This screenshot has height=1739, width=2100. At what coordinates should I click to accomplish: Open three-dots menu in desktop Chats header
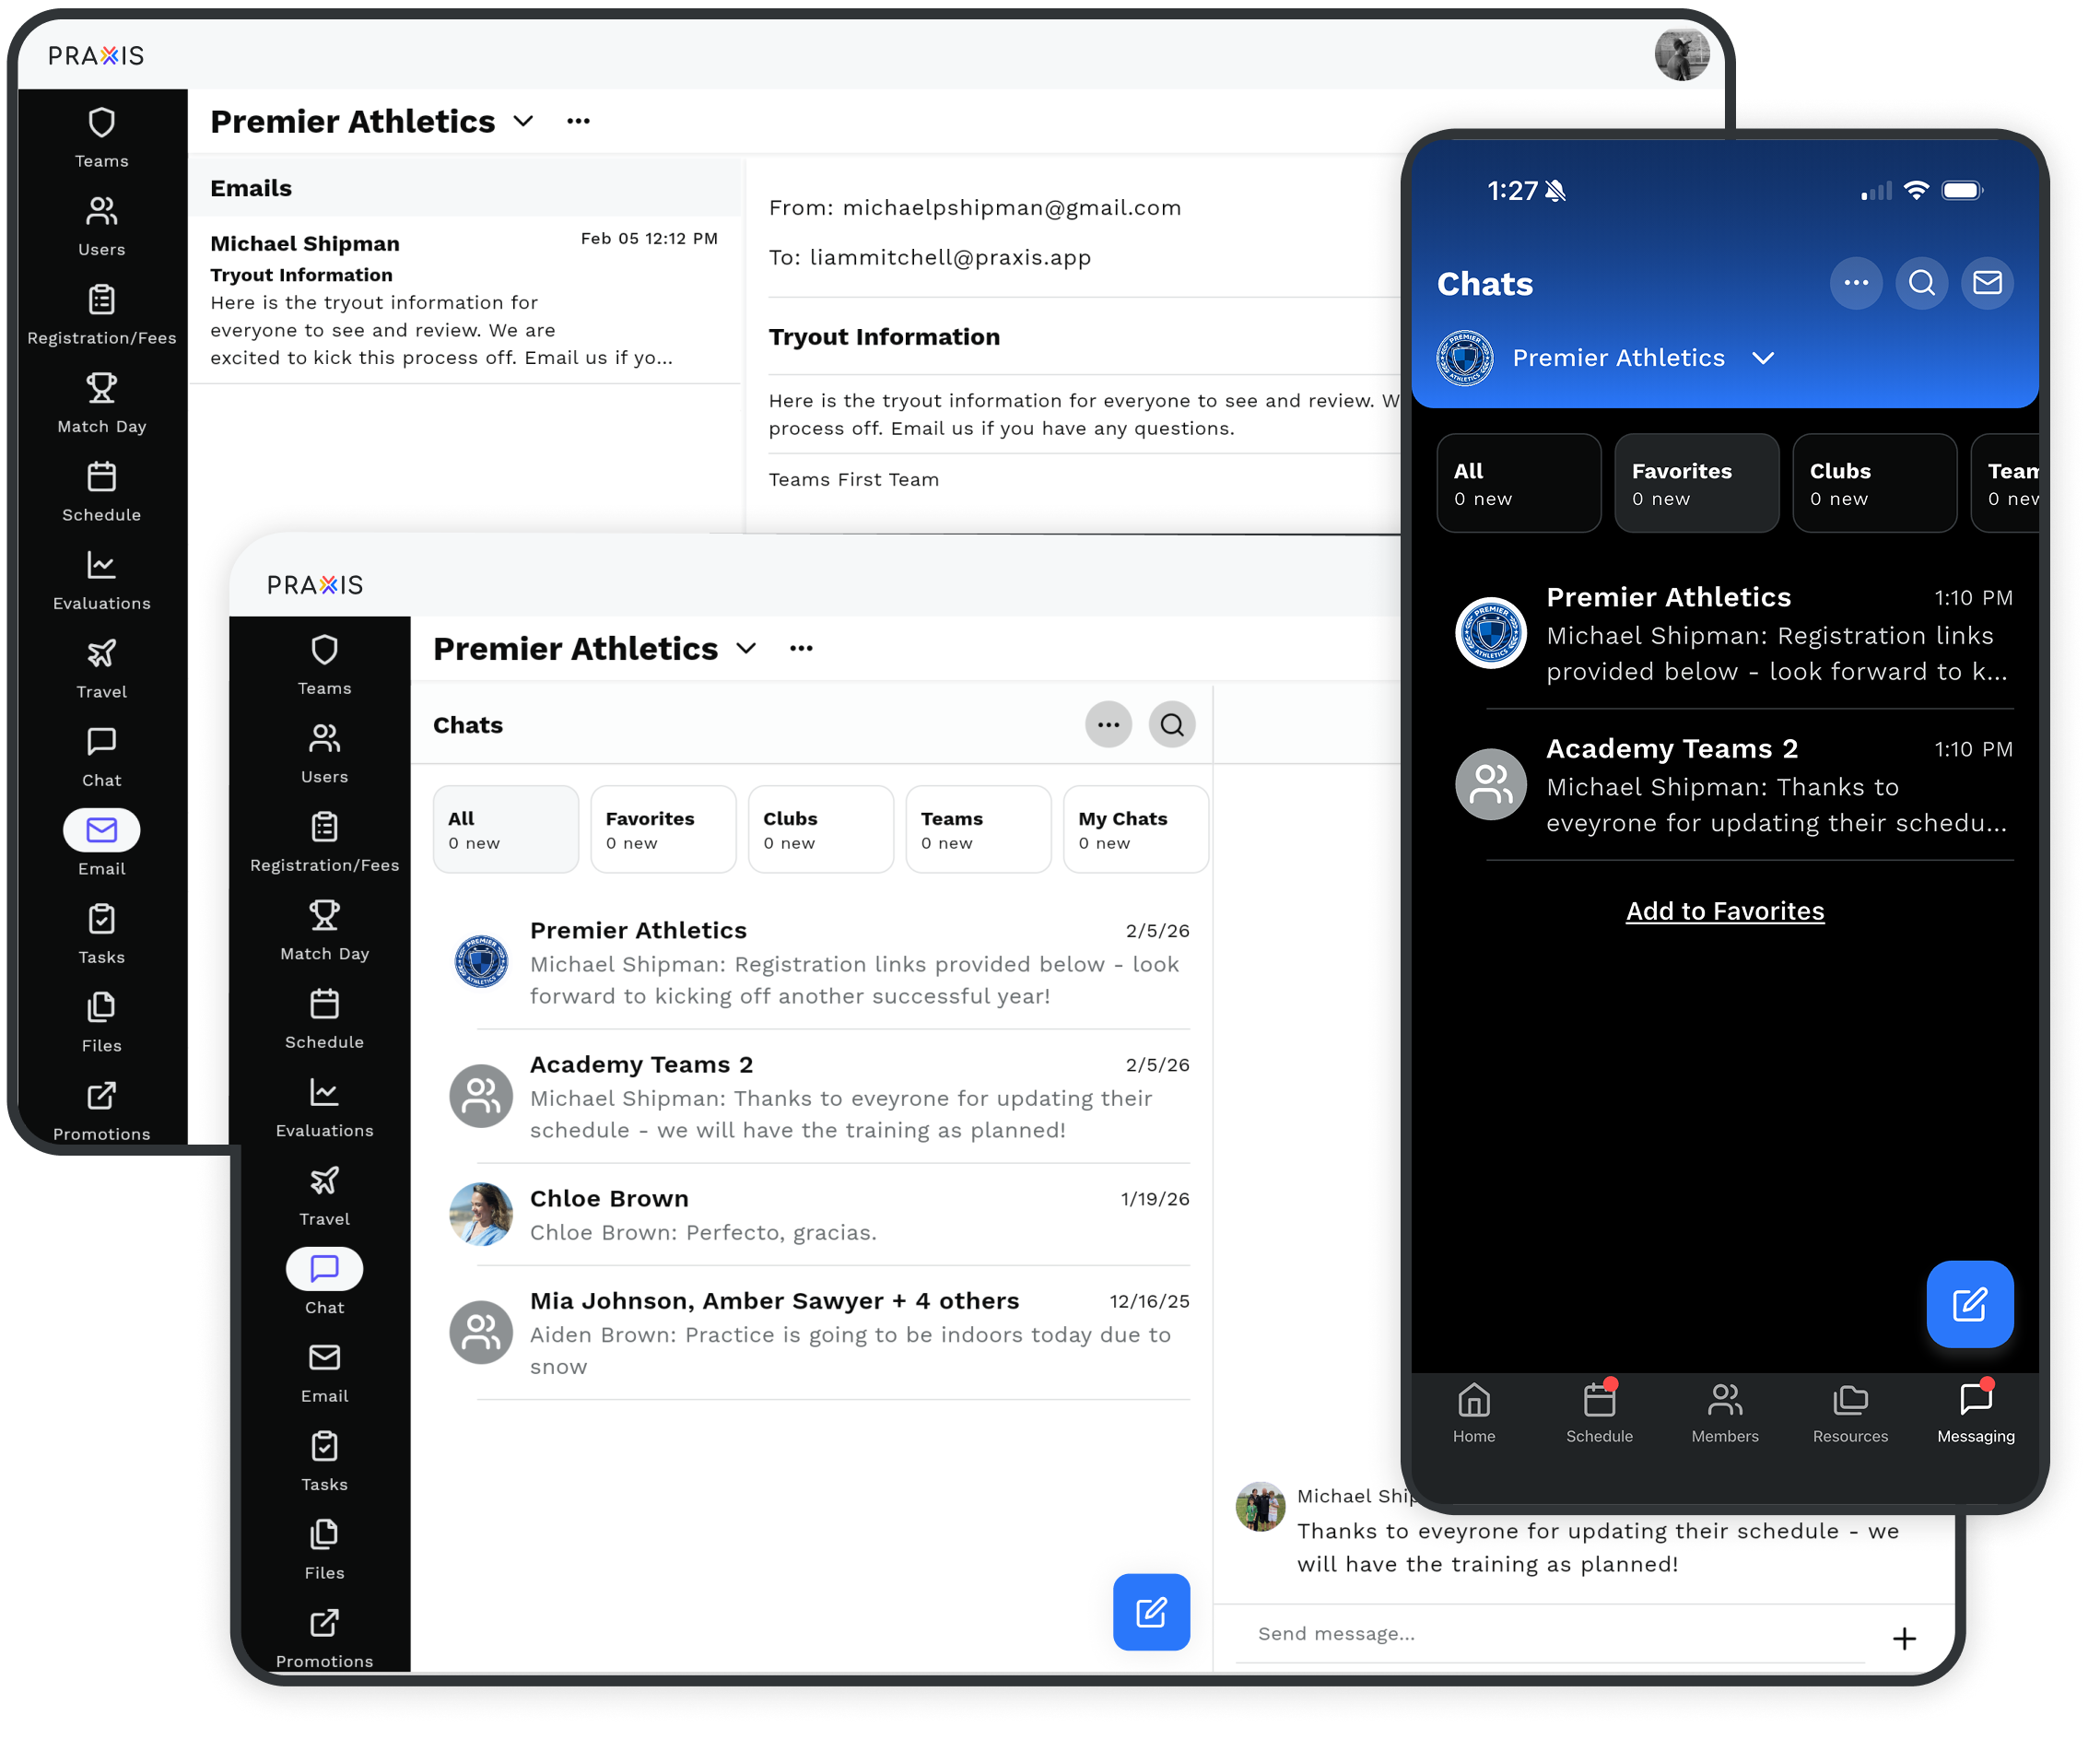[1108, 725]
